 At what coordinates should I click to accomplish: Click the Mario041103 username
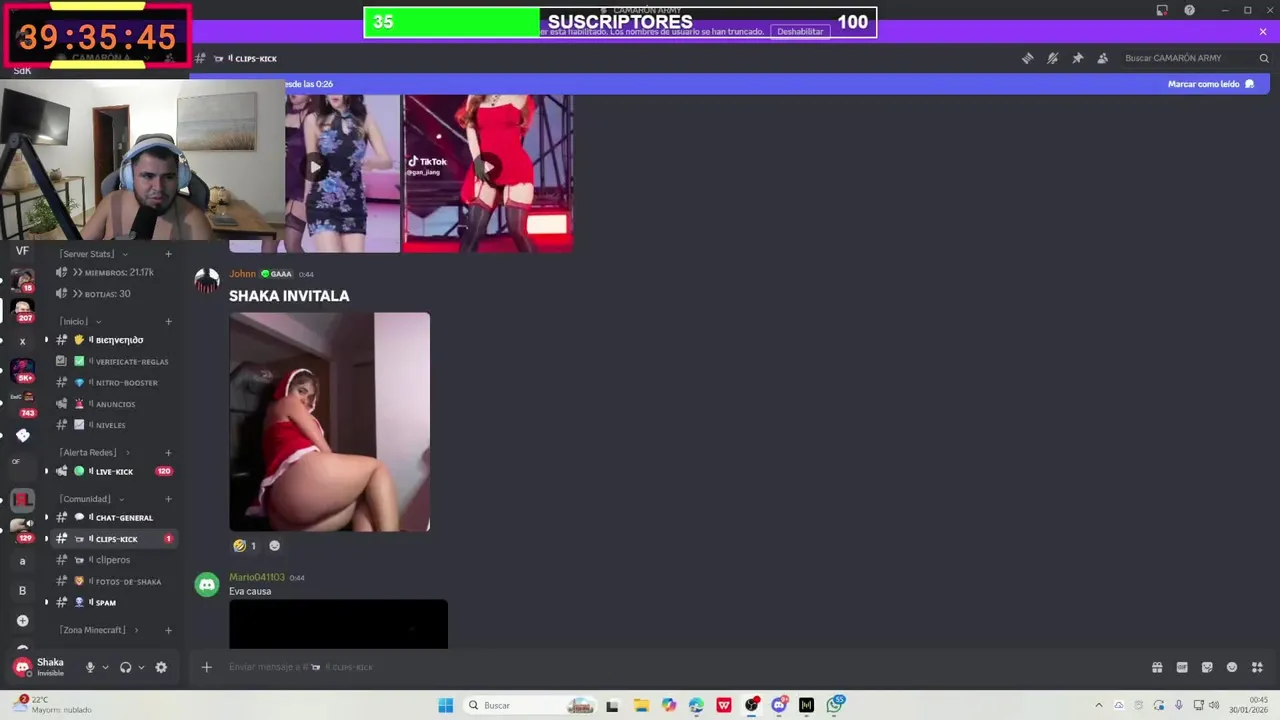[257, 577]
